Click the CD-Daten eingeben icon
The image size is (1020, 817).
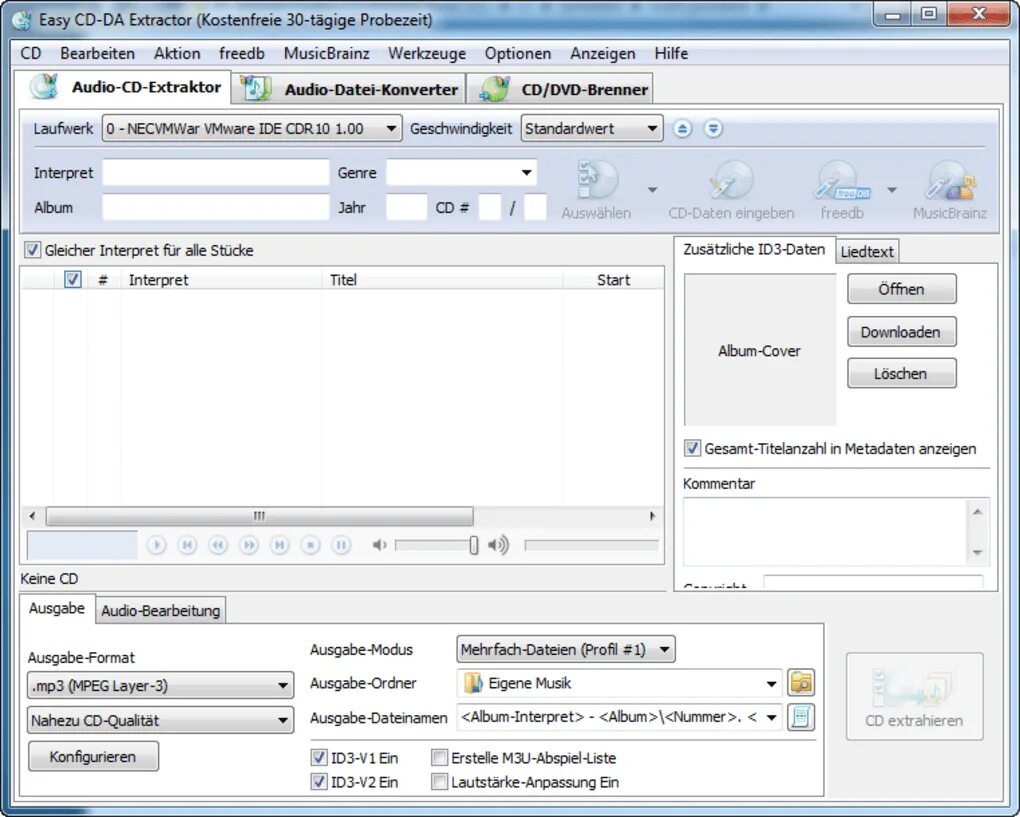(x=731, y=180)
